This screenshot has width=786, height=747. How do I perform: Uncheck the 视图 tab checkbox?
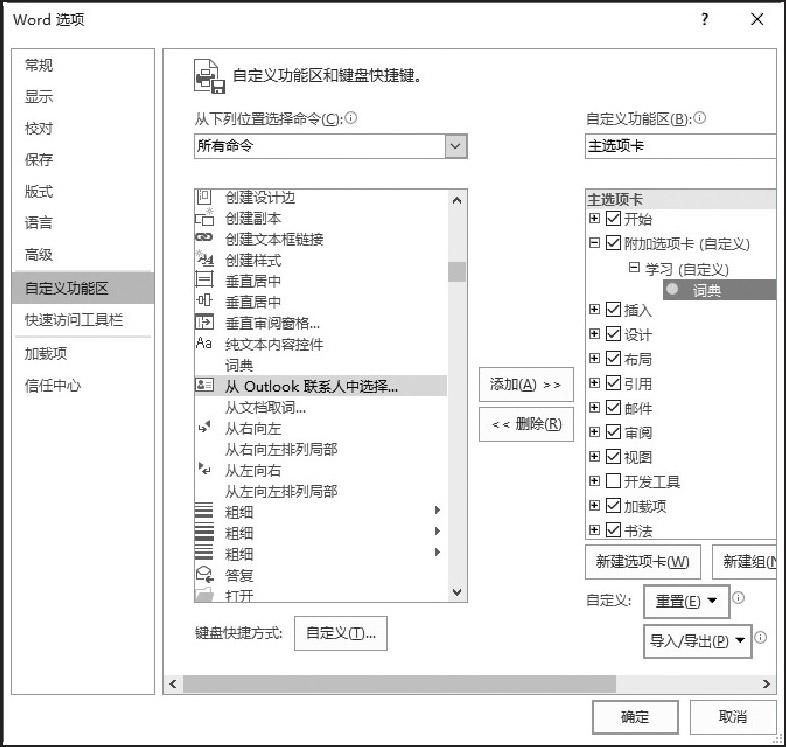[x=613, y=456]
